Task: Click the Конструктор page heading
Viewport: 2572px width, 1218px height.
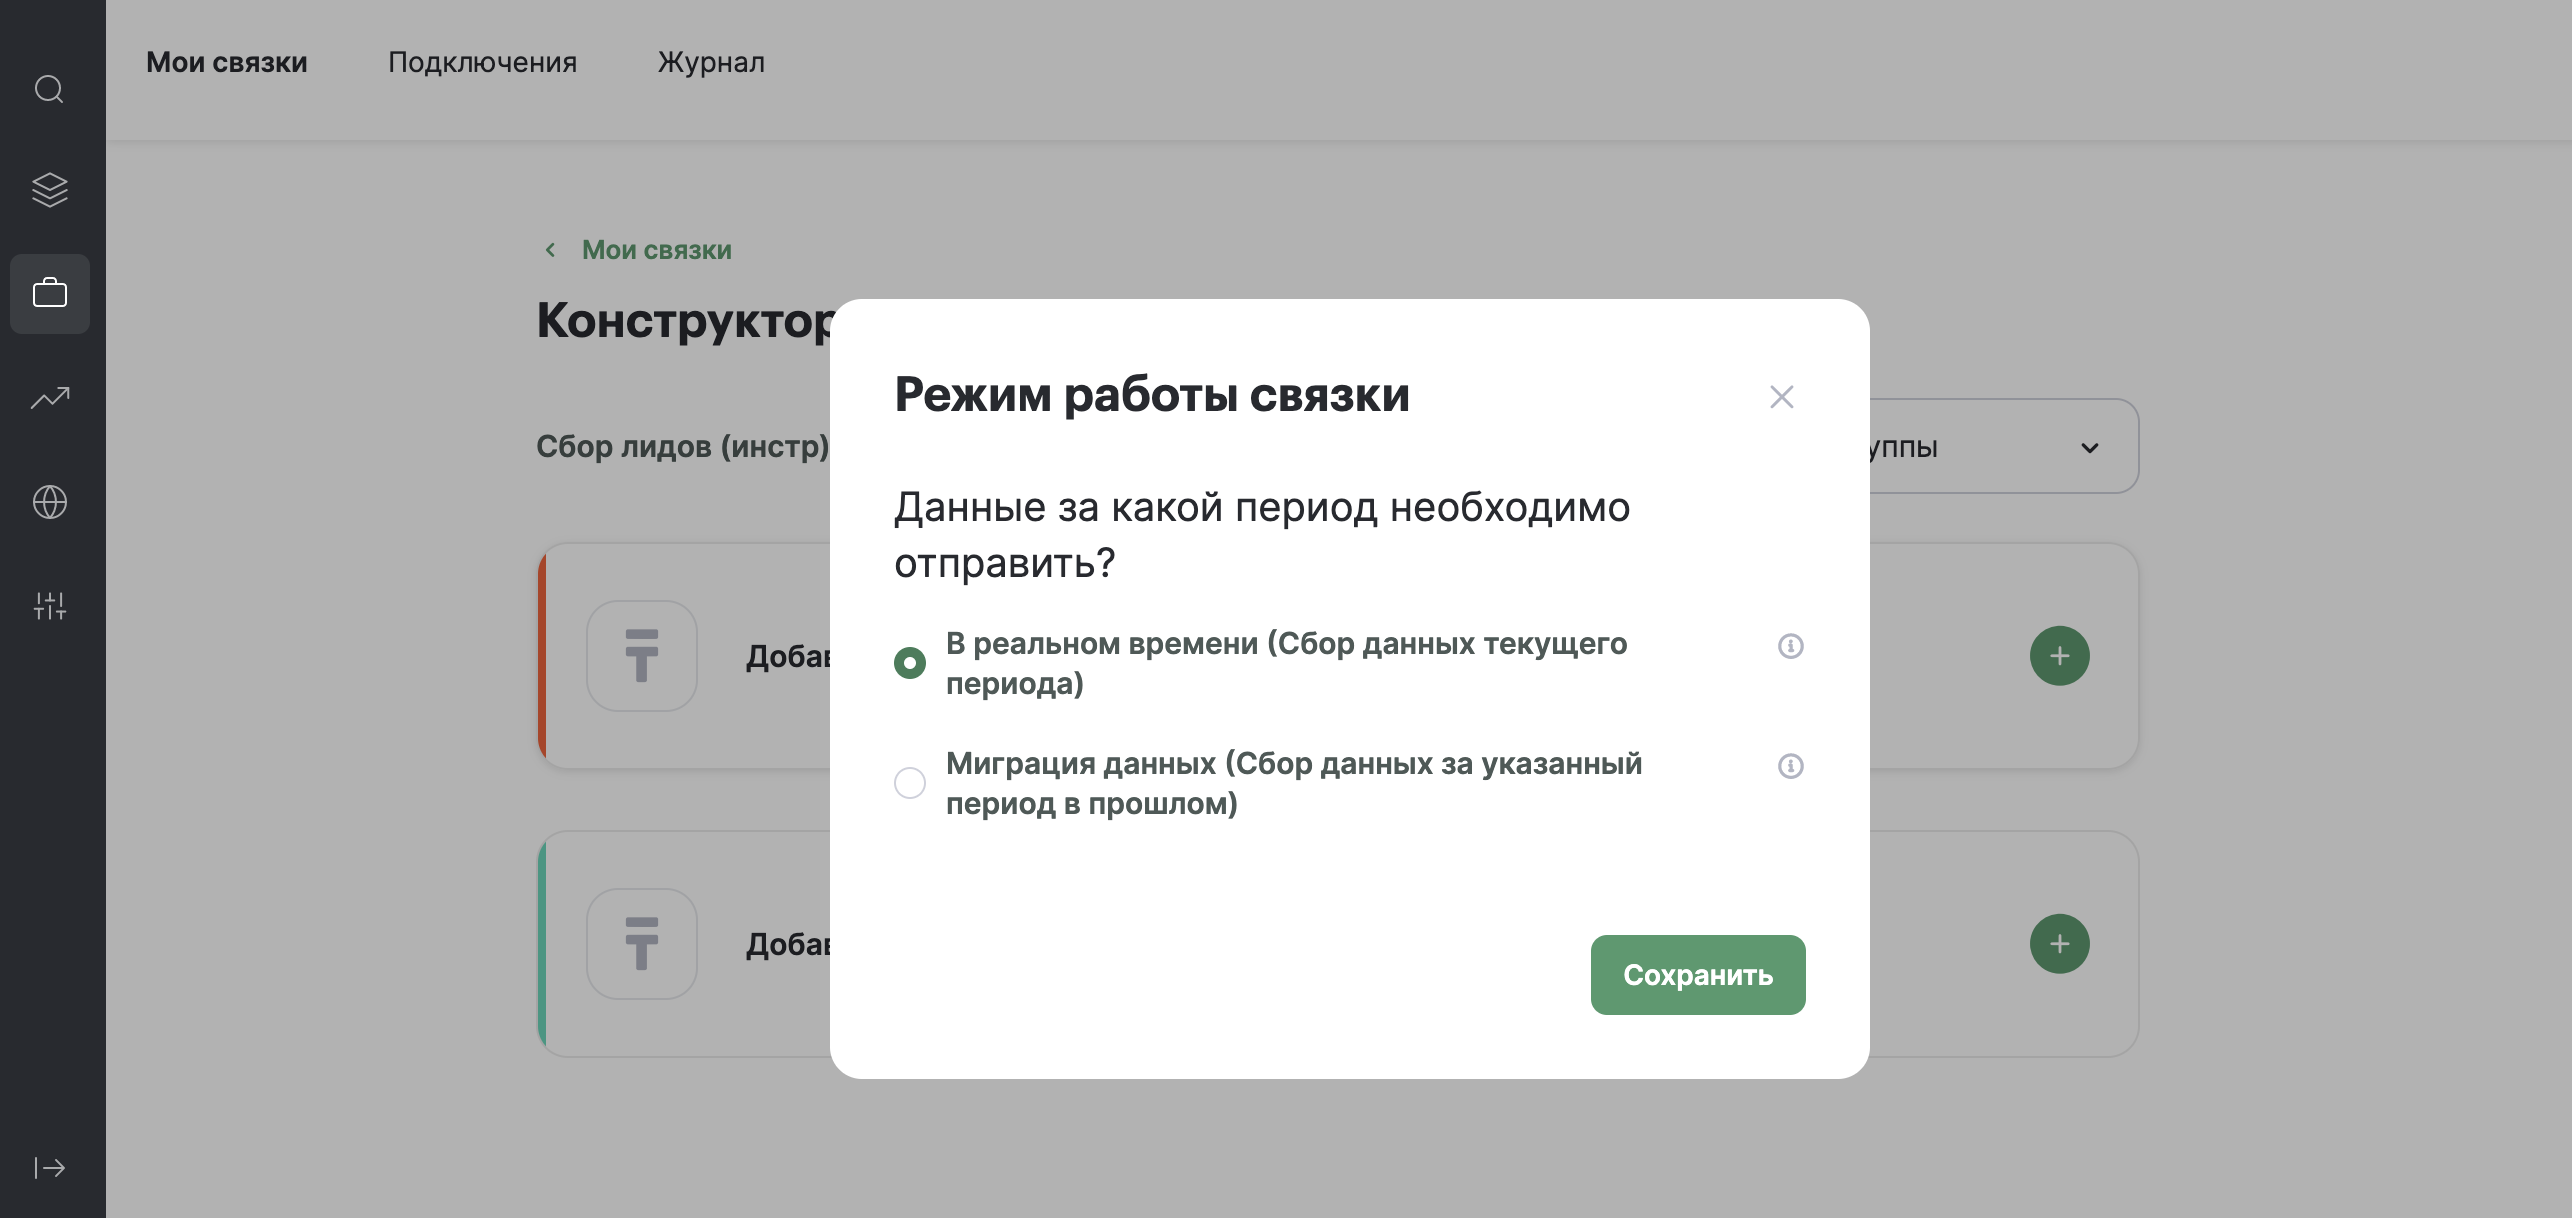Action: click(685, 321)
